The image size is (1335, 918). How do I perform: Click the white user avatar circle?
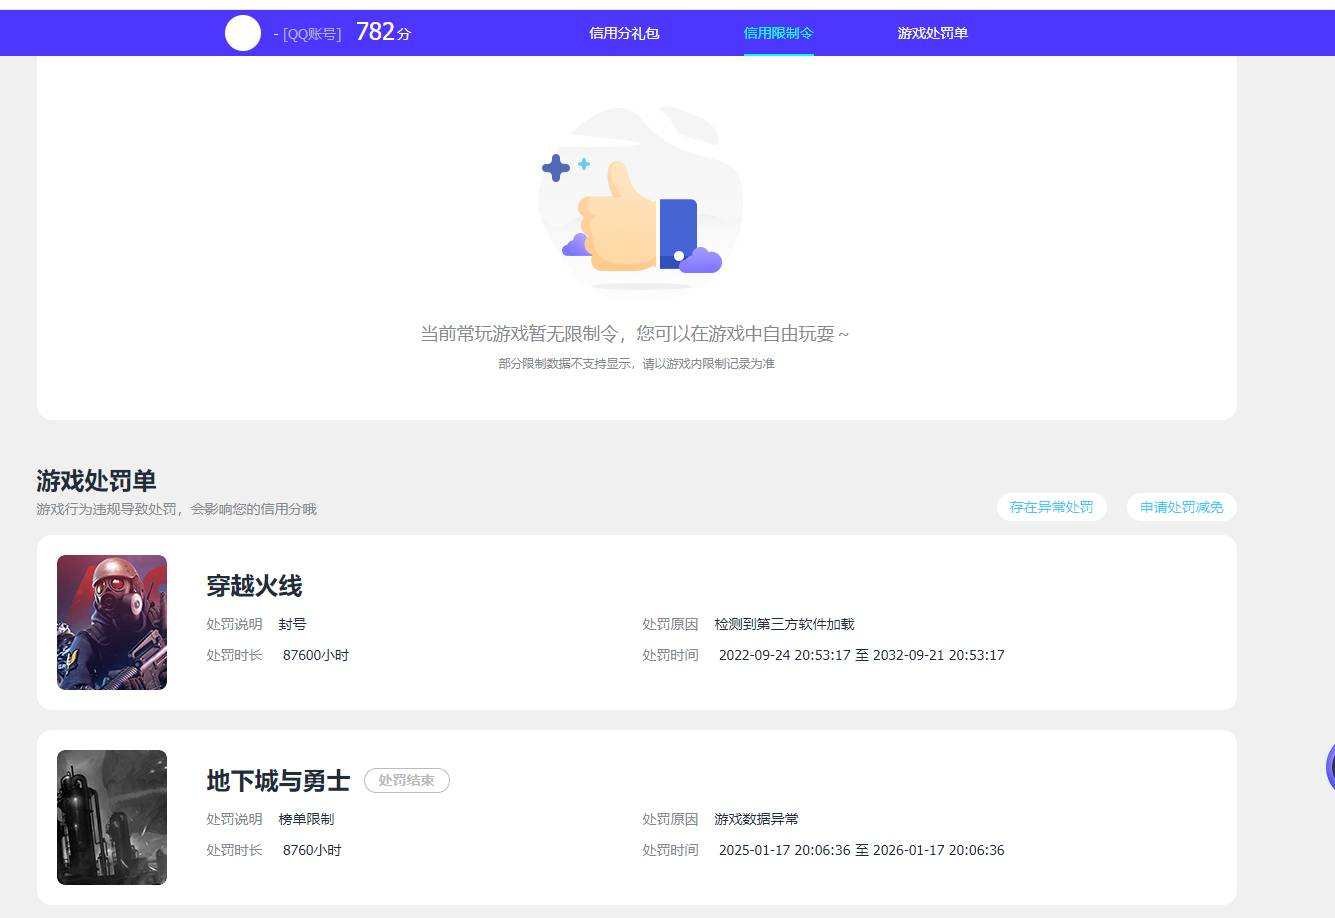click(243, 33)
